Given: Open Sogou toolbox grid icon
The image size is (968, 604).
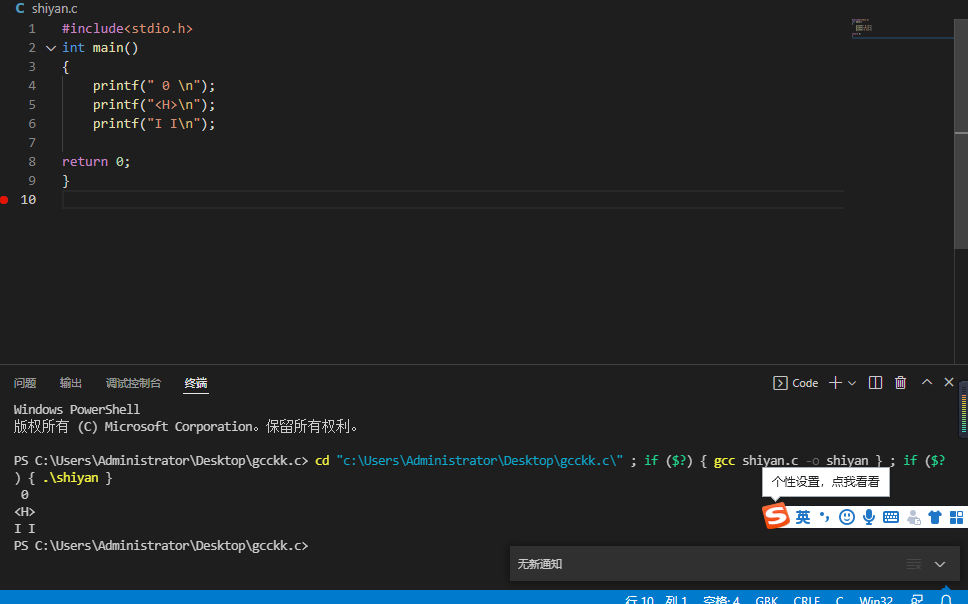Looking at the screenshot, I should pos(956,518).
